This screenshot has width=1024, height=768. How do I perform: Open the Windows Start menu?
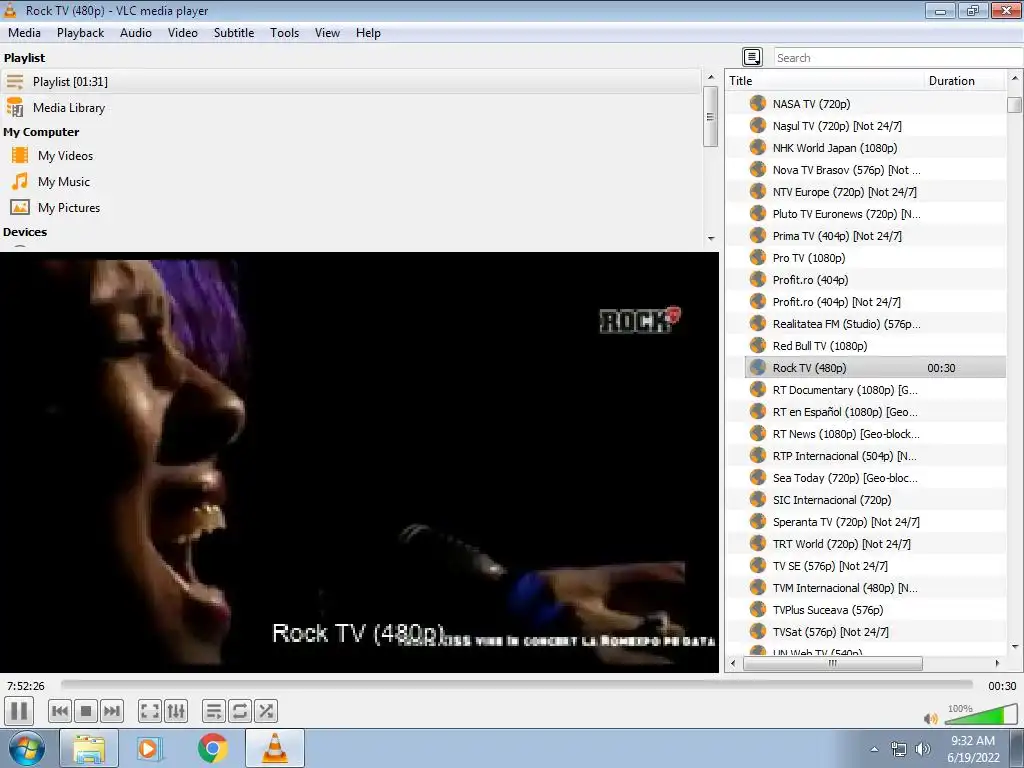[x=27, y=748]
